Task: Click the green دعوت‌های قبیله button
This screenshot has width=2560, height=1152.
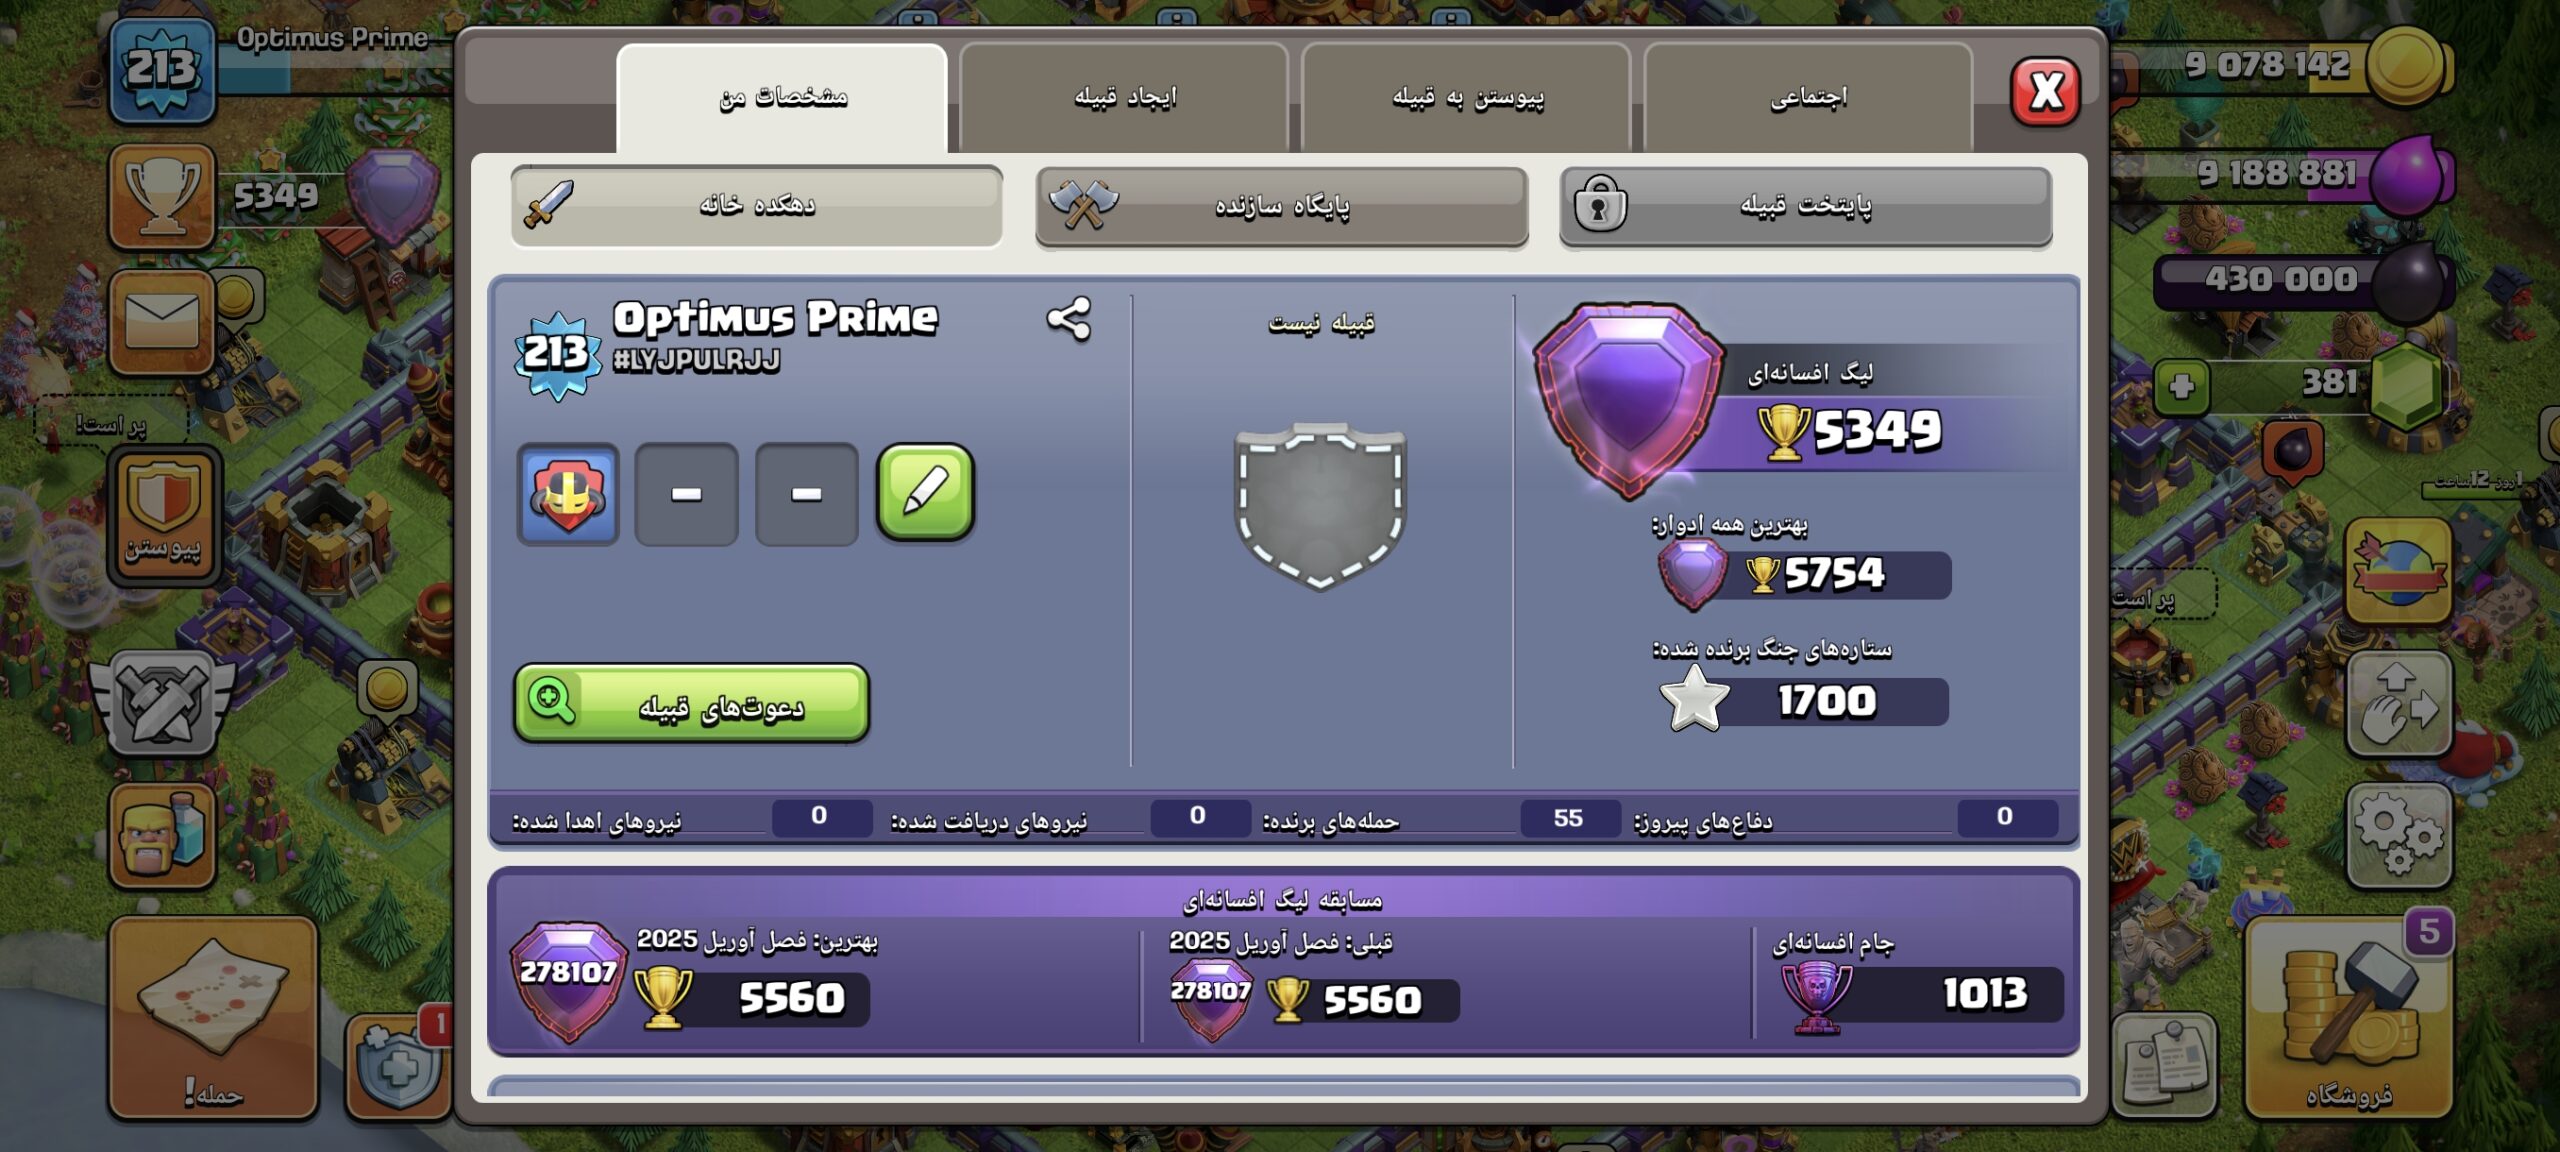Action: 691,704
